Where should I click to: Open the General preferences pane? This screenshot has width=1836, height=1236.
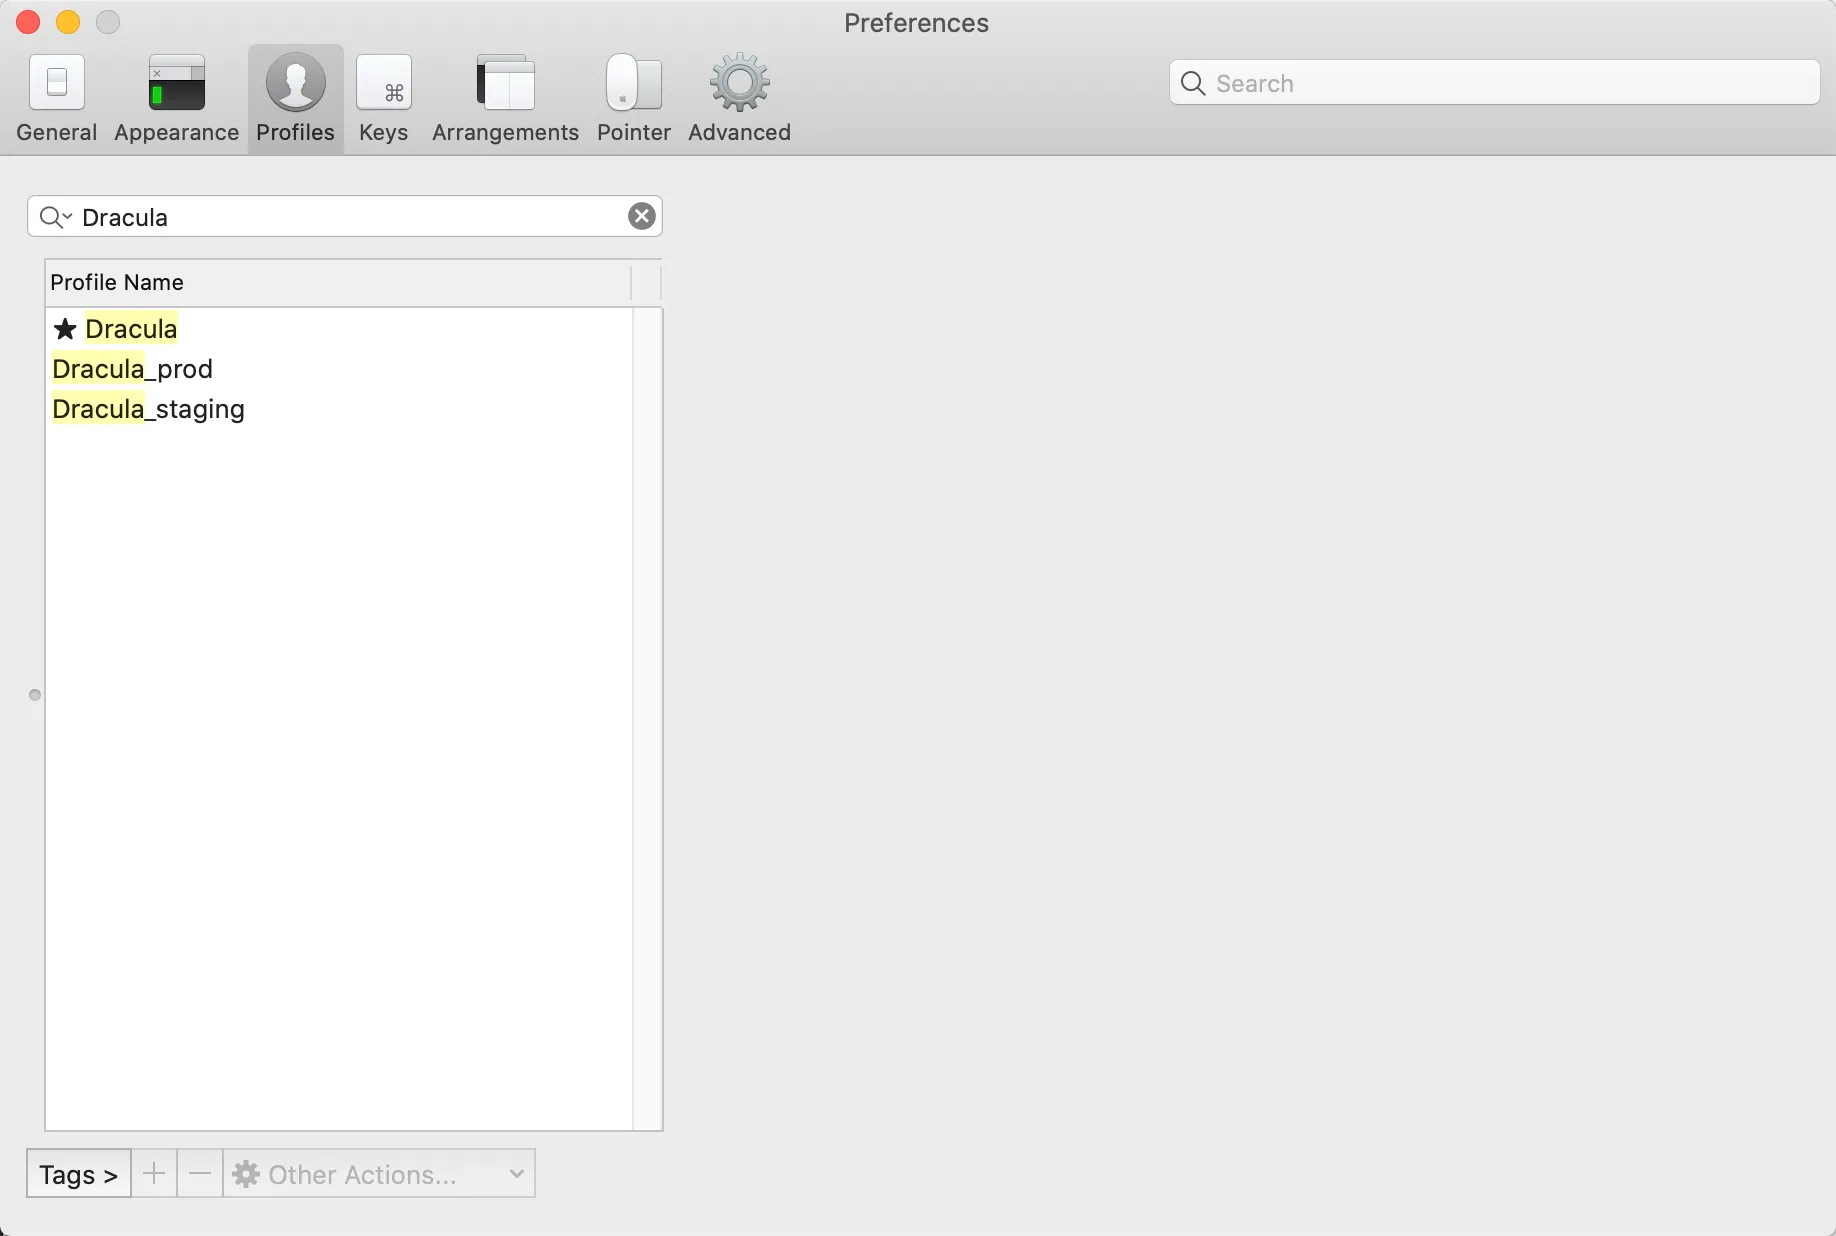57,99
